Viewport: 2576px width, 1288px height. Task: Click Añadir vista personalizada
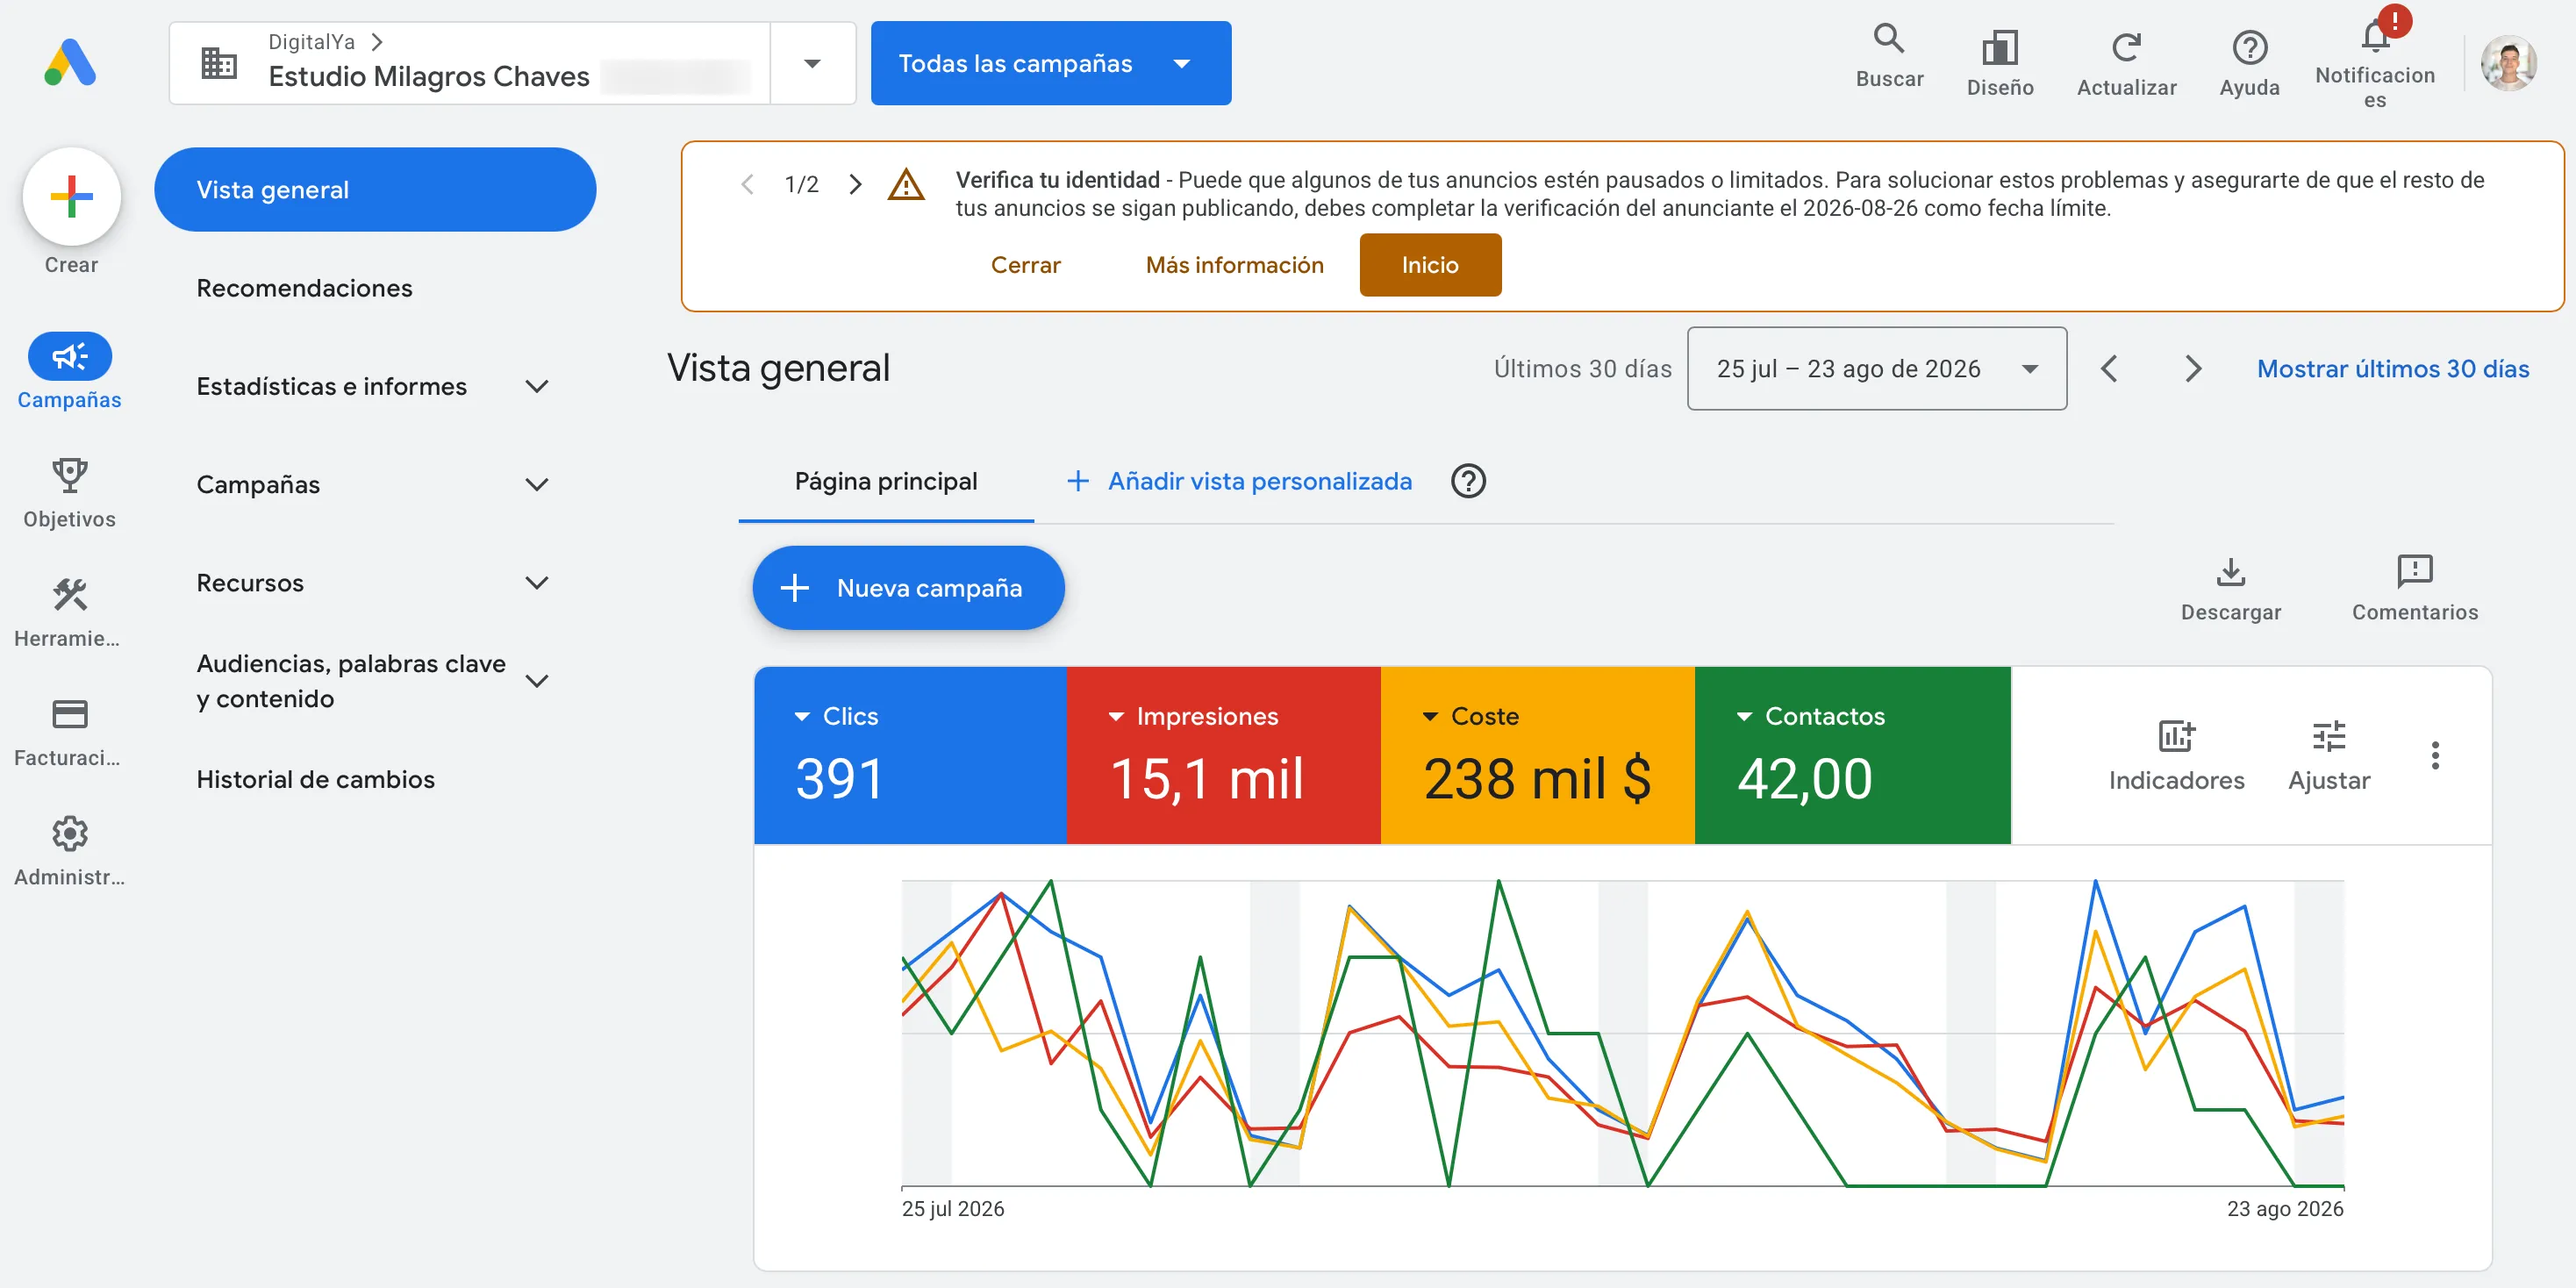pos(1239,481)
